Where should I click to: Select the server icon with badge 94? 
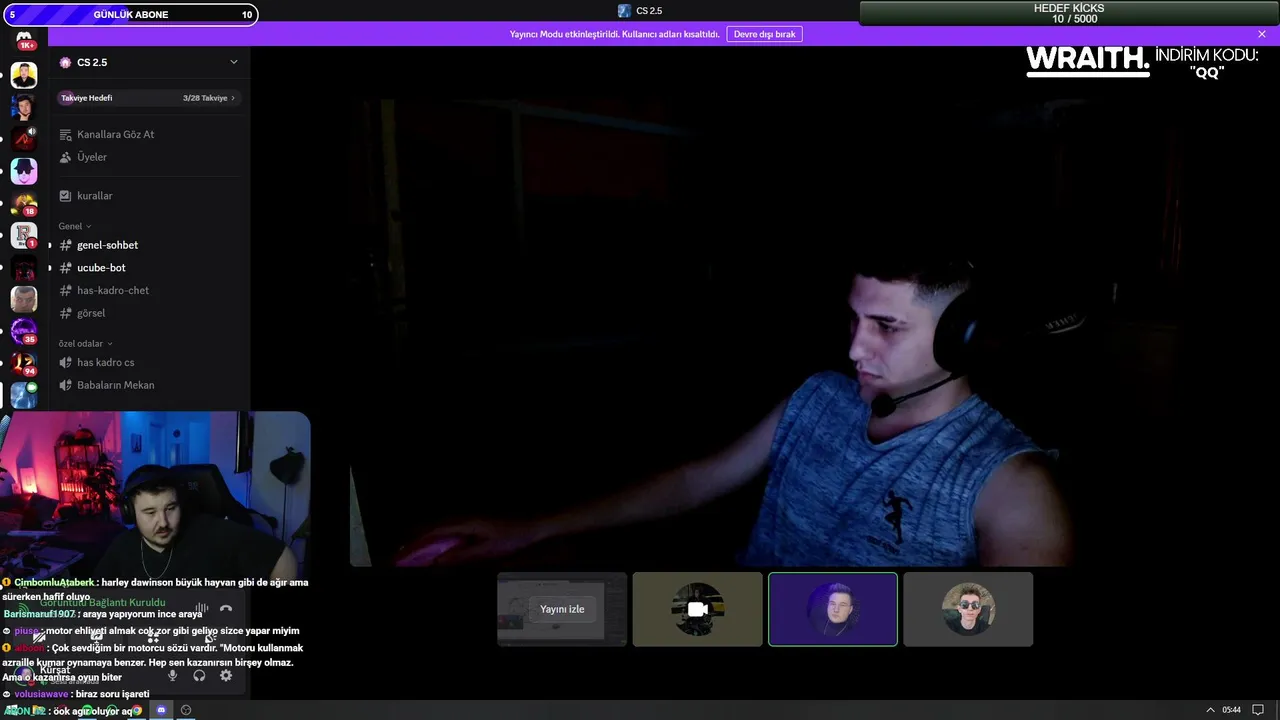[24, 363]
